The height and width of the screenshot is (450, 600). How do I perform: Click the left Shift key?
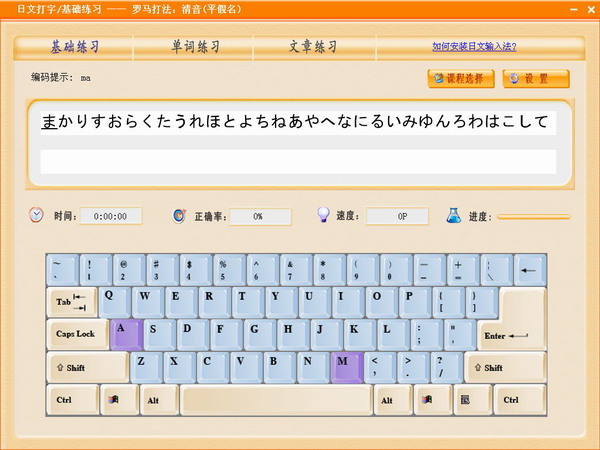[x=88, y=368]
